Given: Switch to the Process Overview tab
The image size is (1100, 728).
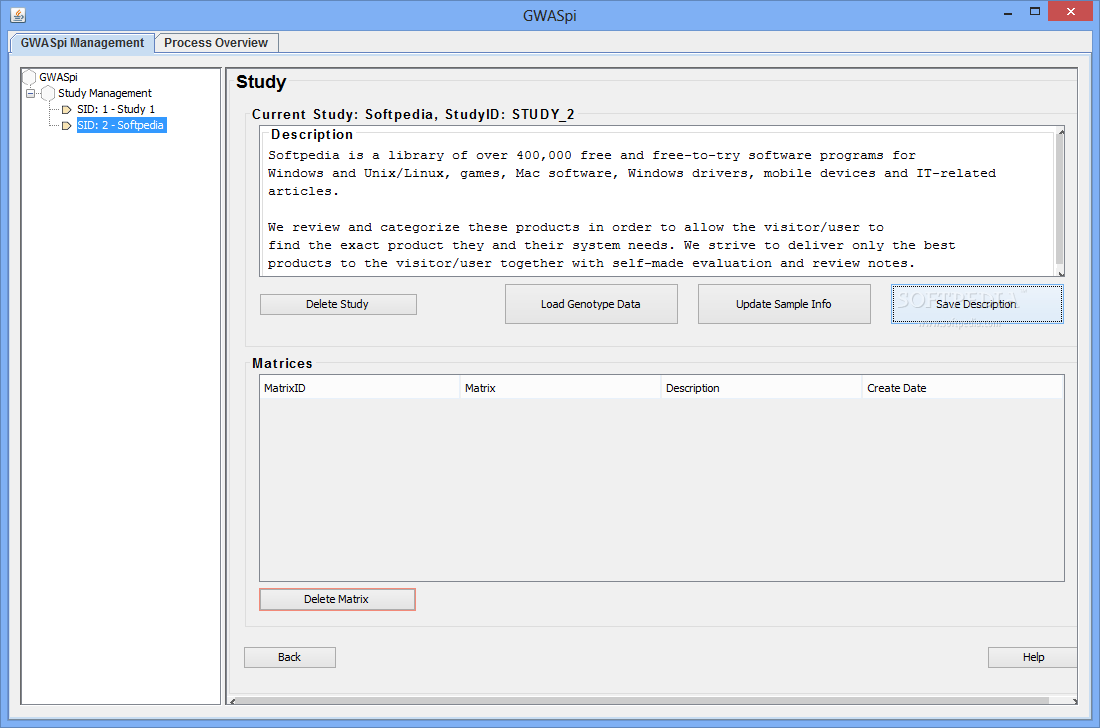Looking at the screenshot, I should (x=216, y=43).
